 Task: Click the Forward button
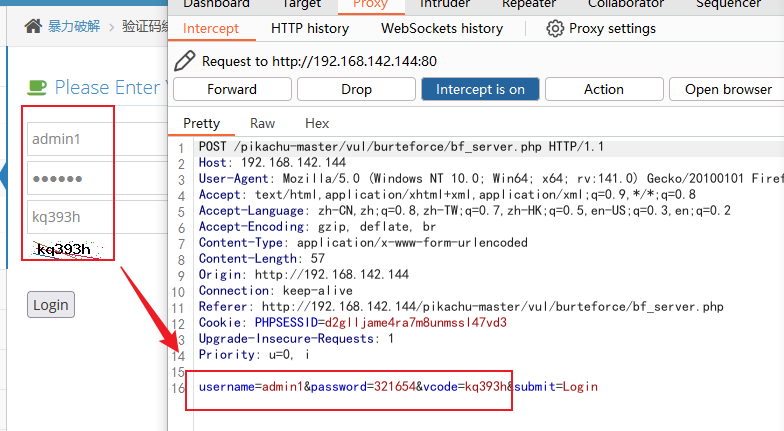point(232,90)
